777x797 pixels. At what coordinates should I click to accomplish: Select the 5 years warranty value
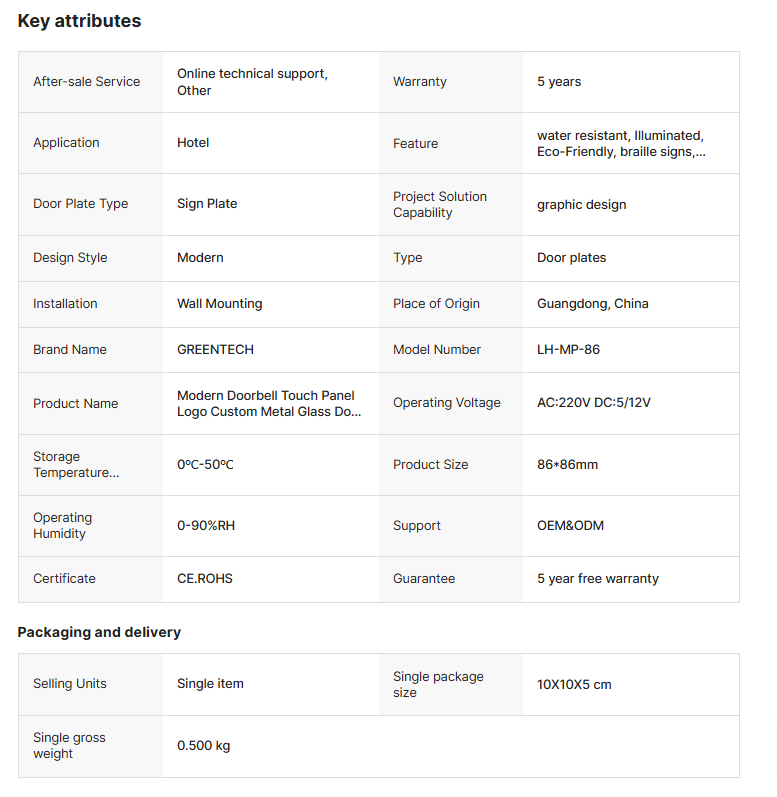(559, 82)
